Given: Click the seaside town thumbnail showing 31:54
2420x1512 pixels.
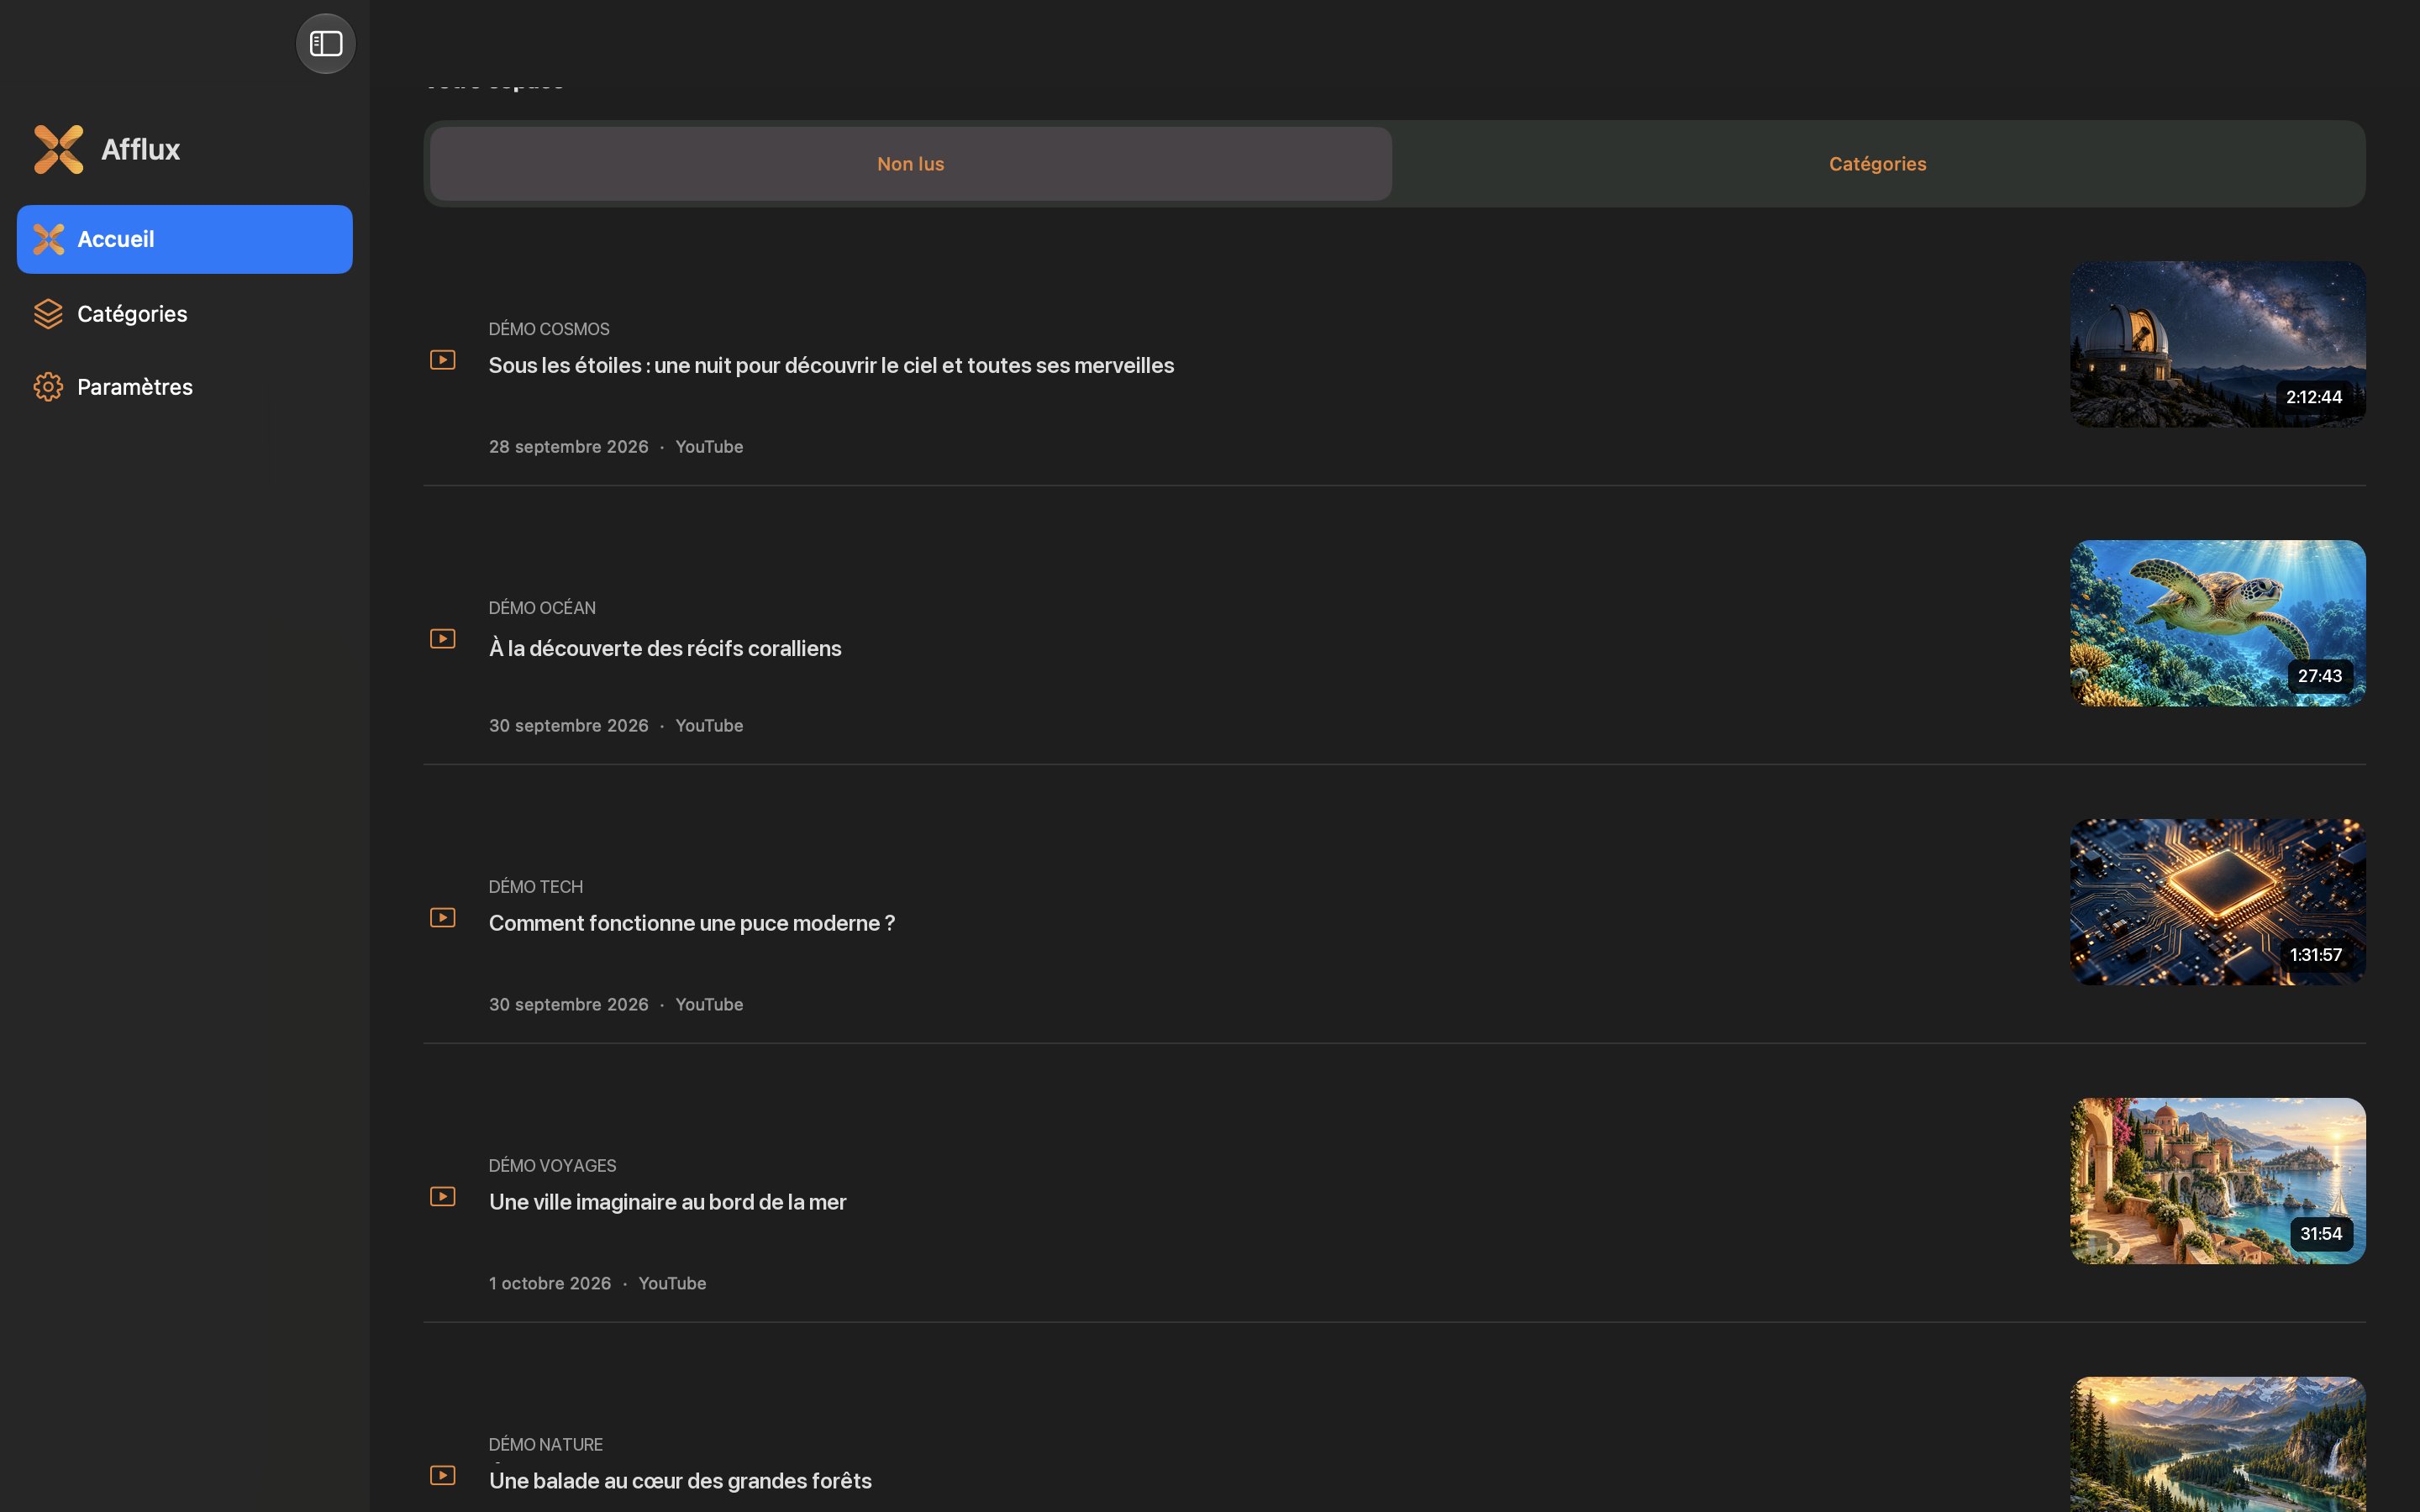Looking at the screenshot, I should click(x=2218, y=1182).
